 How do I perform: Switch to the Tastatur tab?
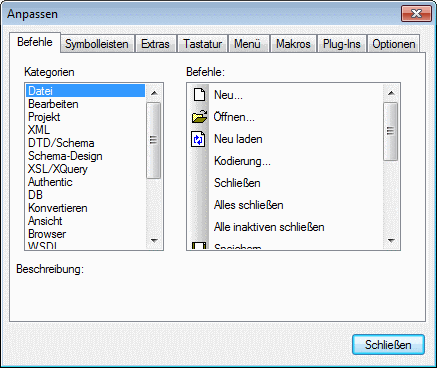(202, 44)
